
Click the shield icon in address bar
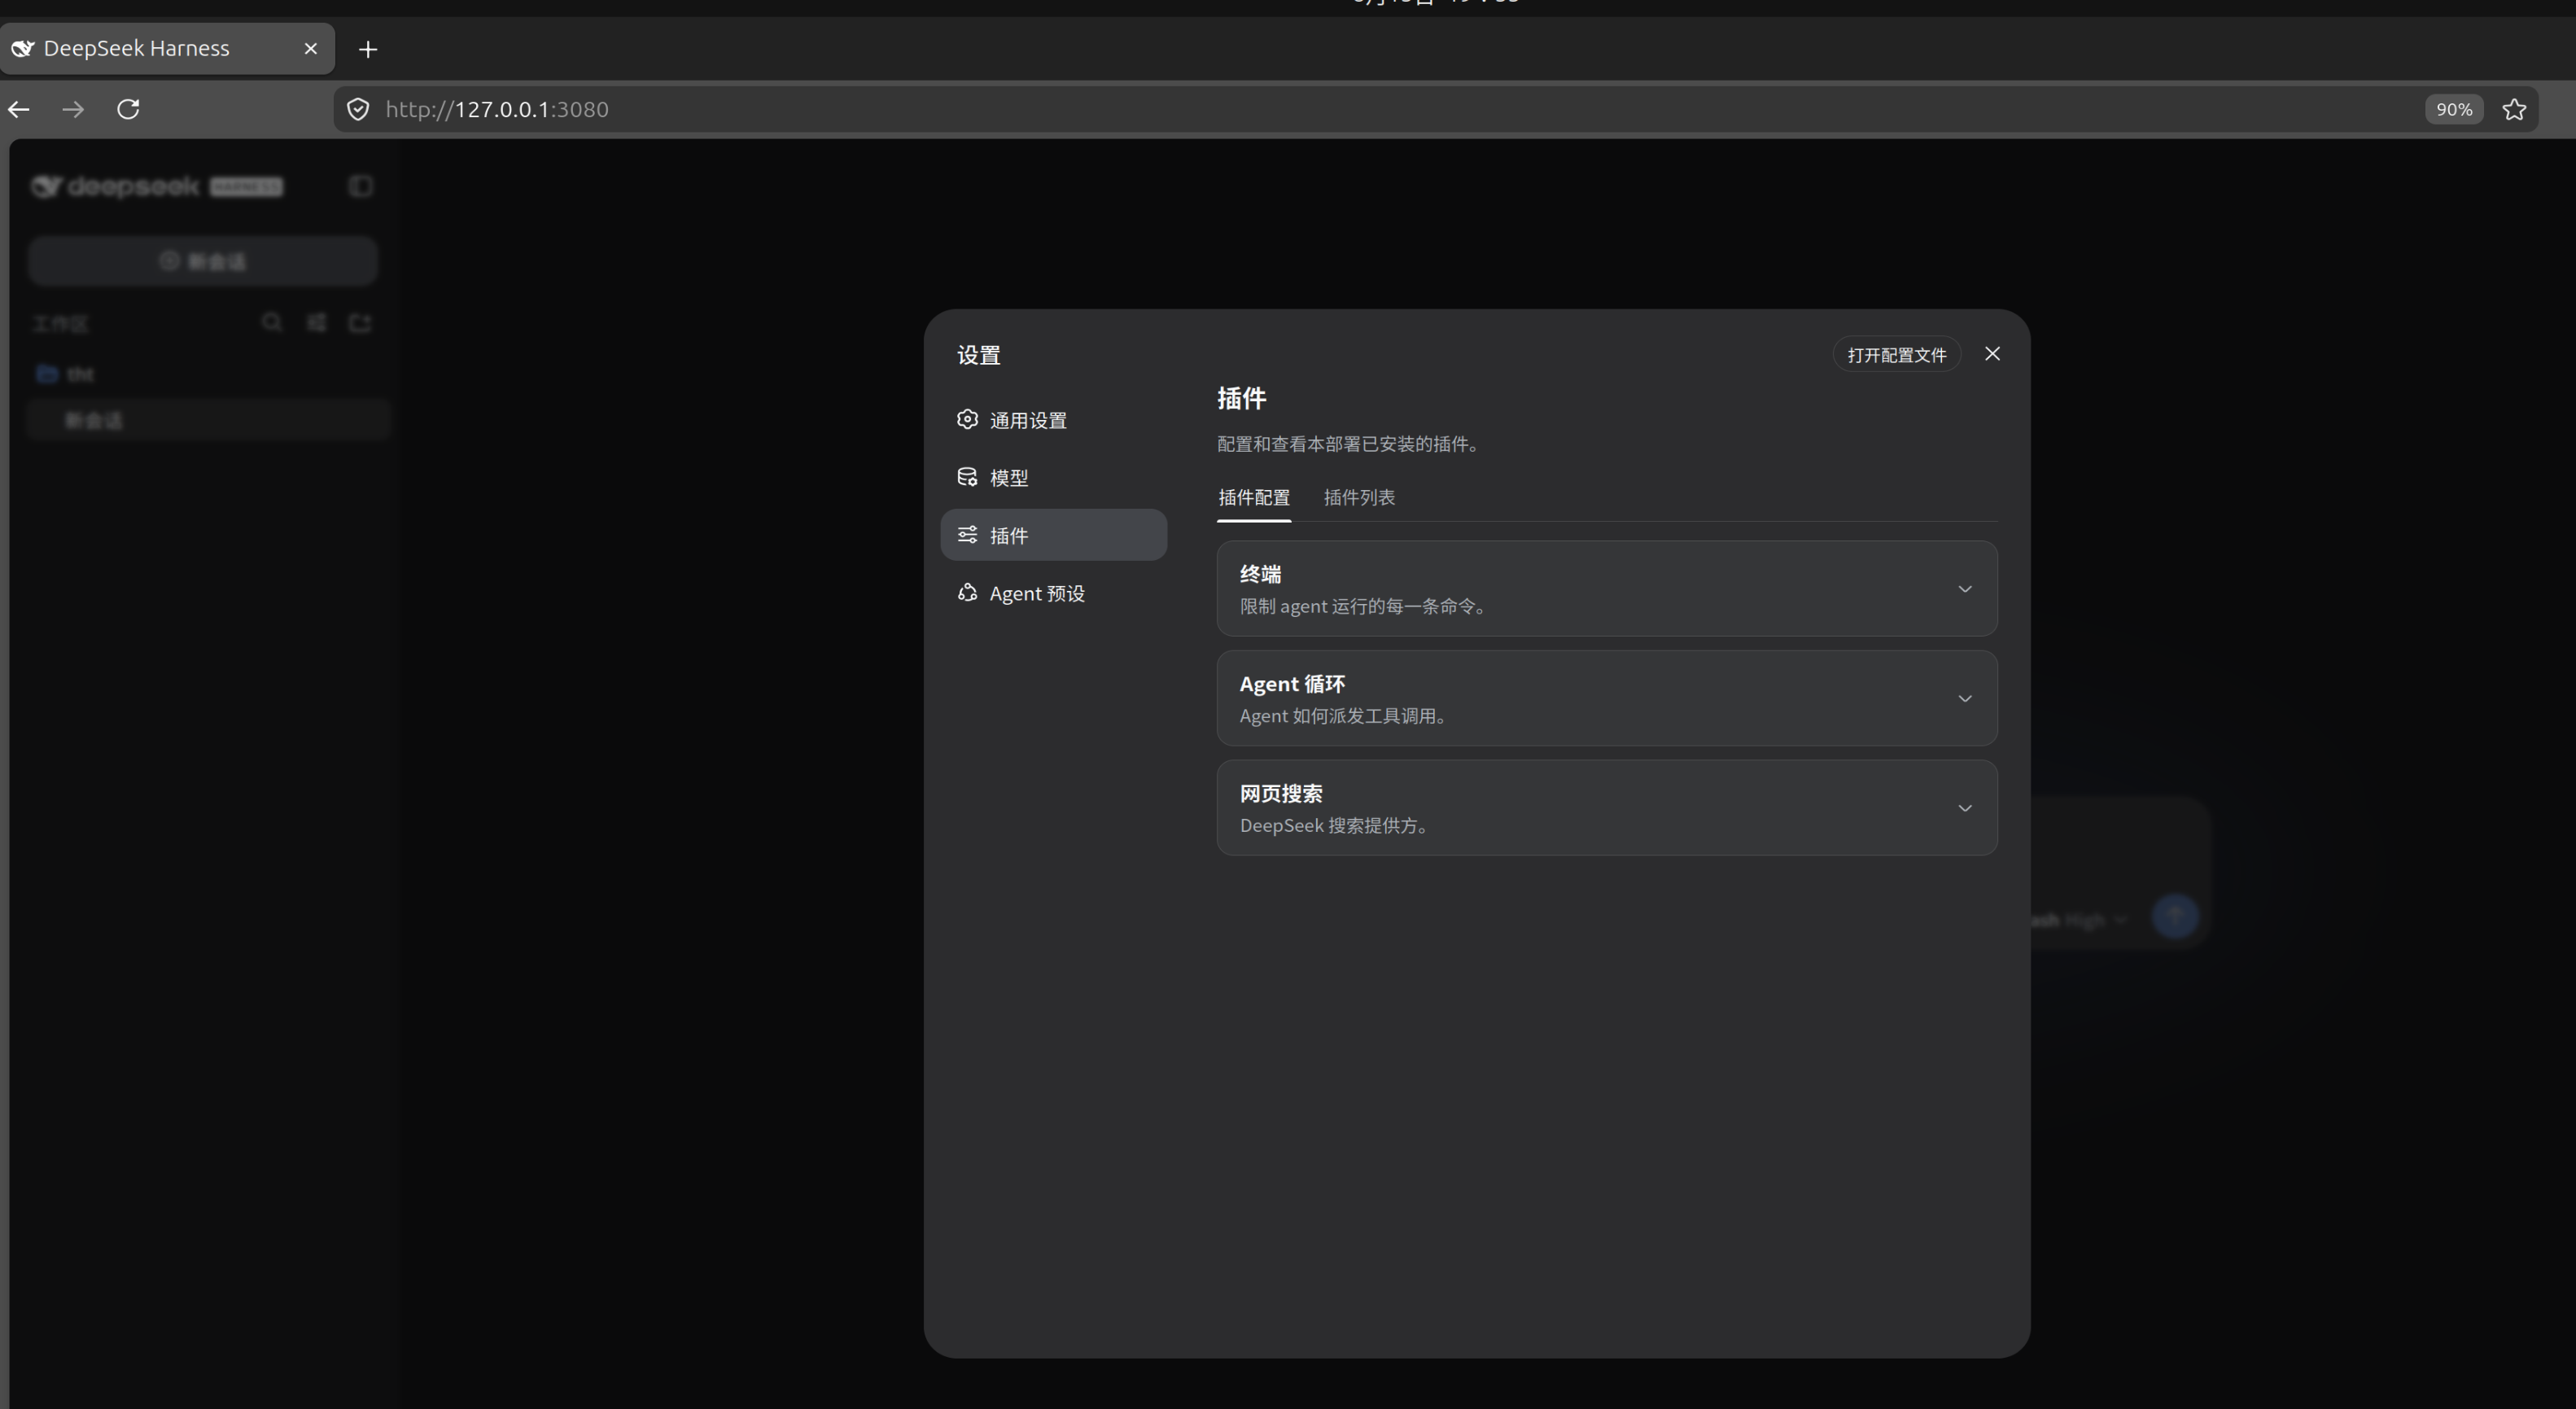(358, 109)
